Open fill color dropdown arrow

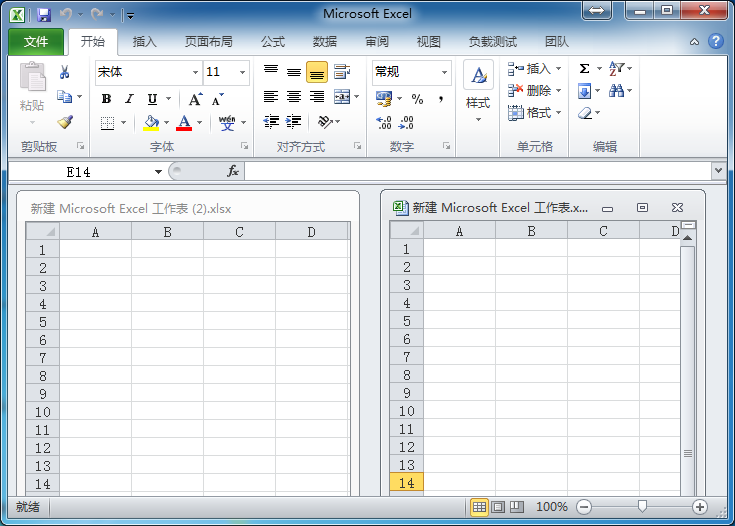pos(166,123)
